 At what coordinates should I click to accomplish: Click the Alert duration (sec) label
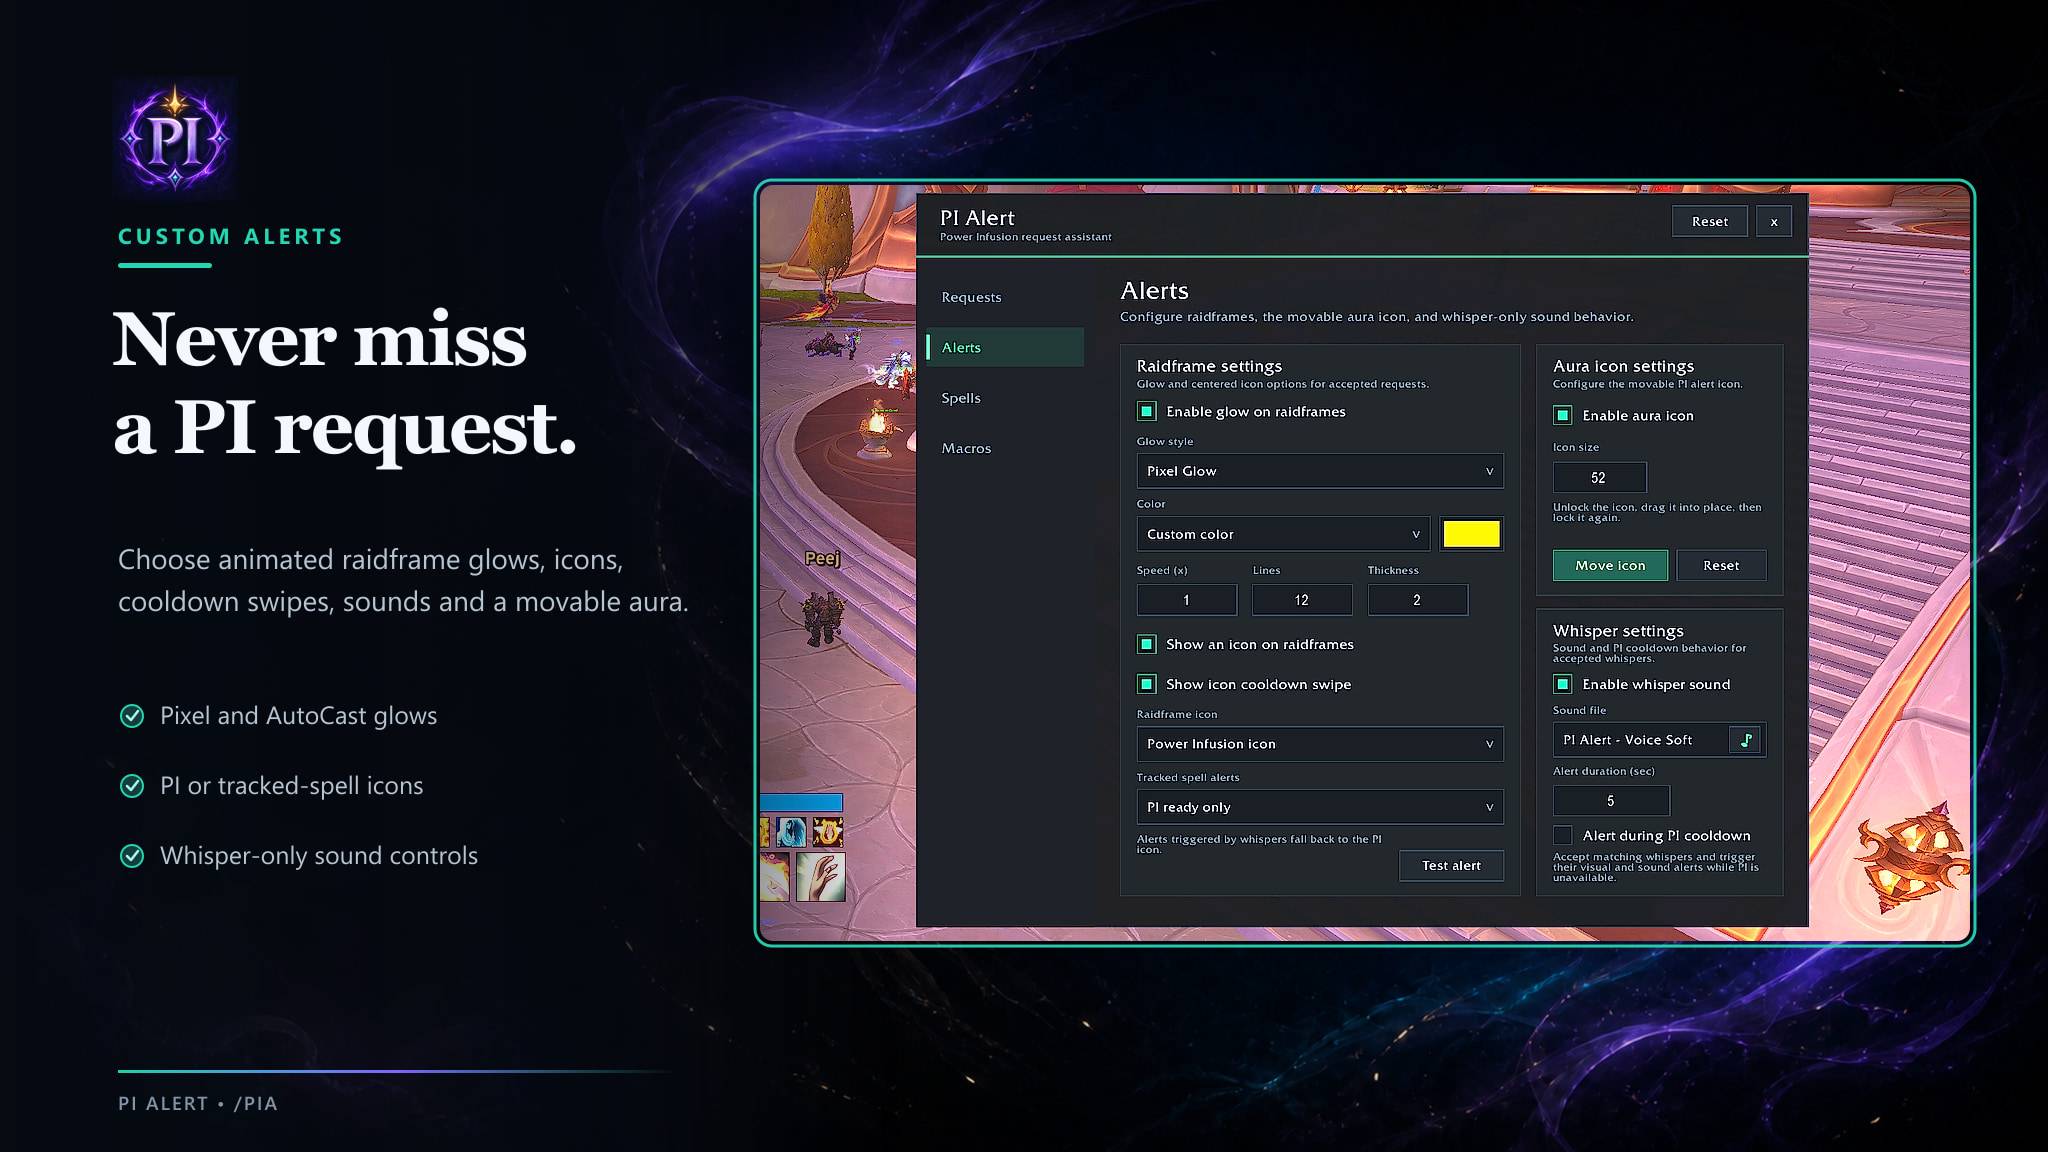[1603, 771]
